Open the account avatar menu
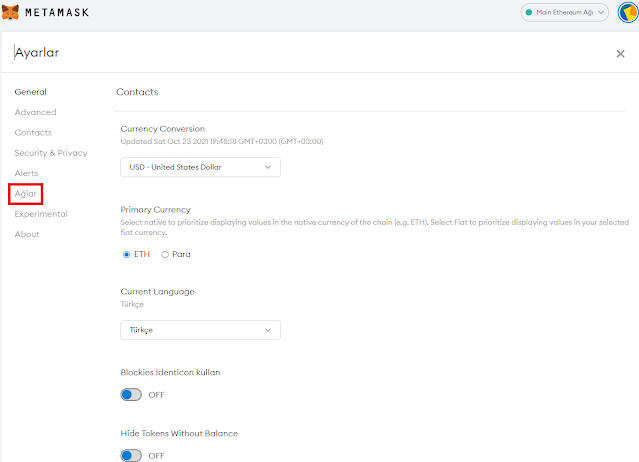The image size is (639, 462). (x=624, y=13)
